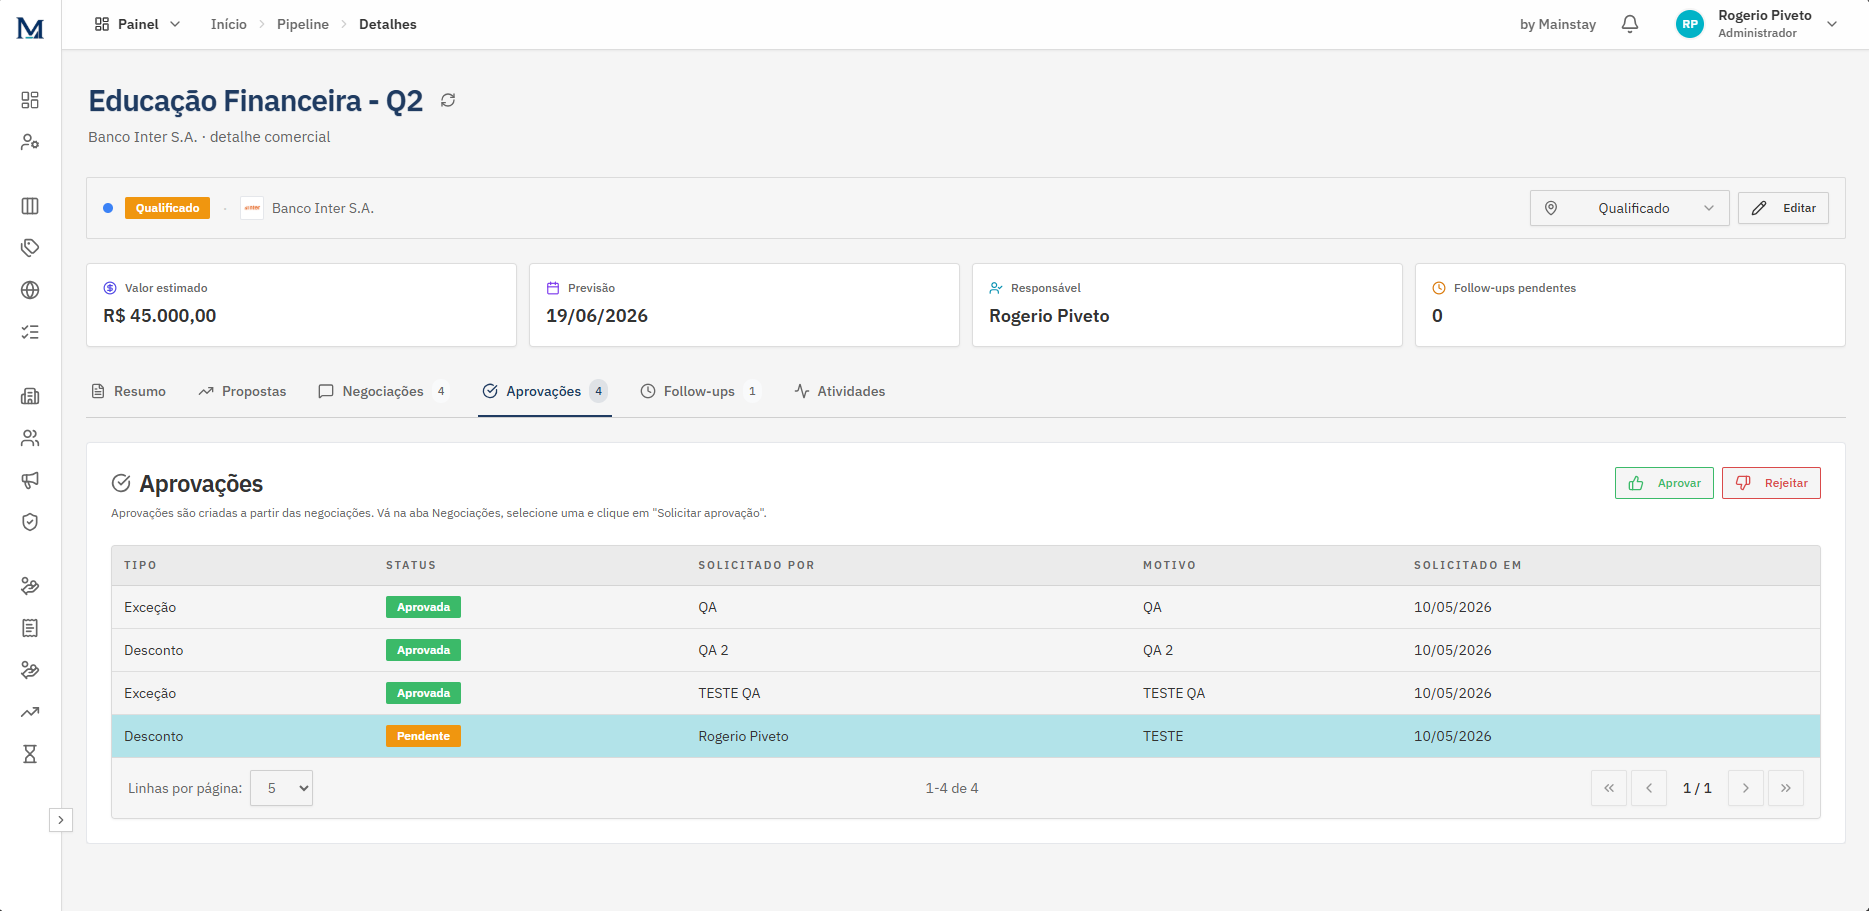Click the Pipeline breadcrumb link
The image size is (1869, 911).
(303, 24)
